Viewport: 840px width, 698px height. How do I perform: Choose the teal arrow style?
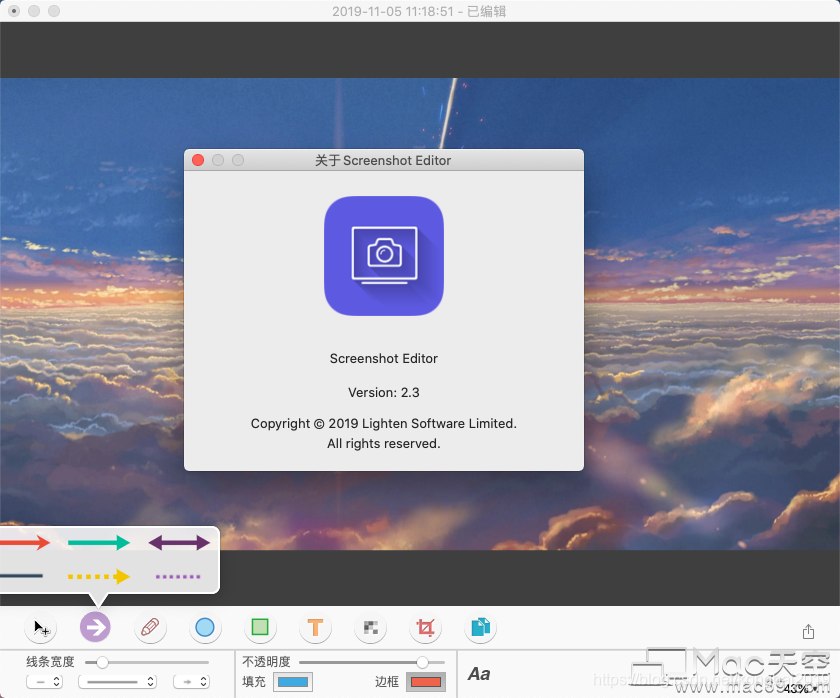click(99, 543)
